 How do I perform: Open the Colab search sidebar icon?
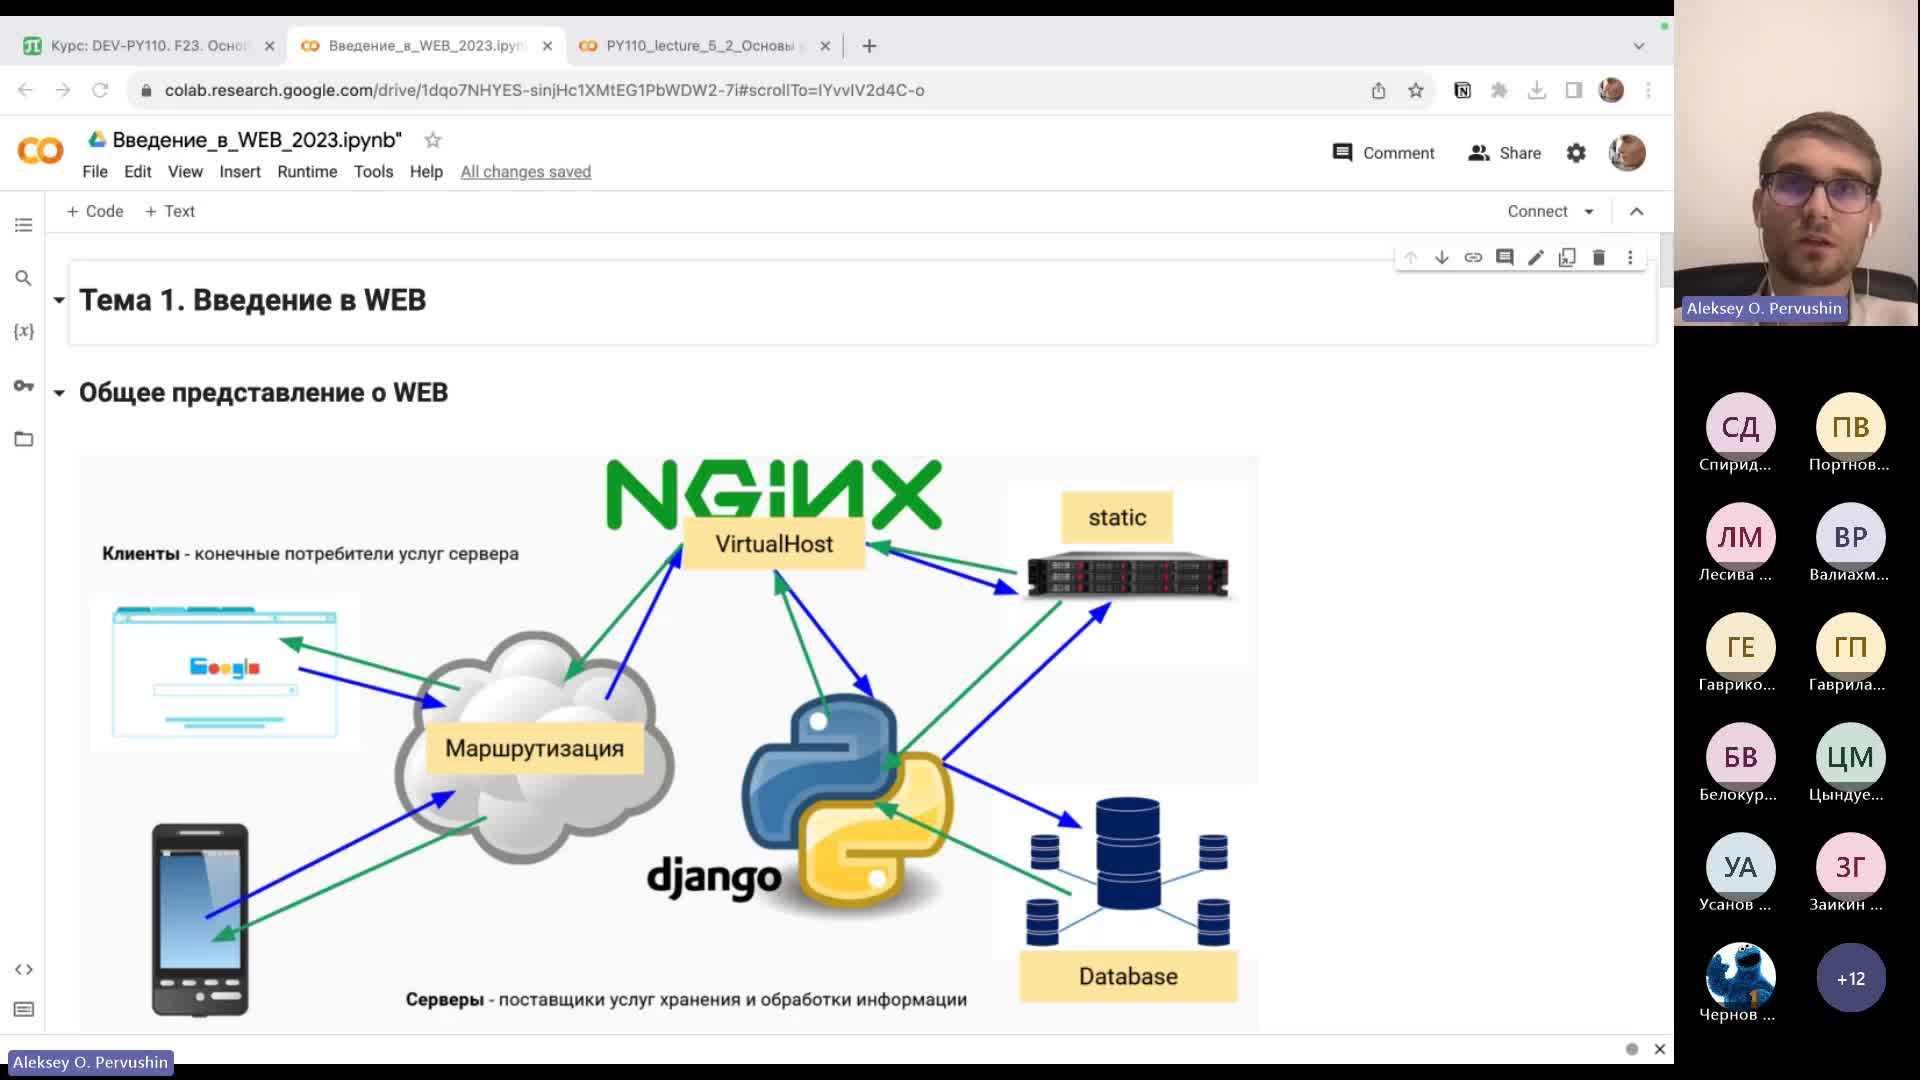(x=24, y=278)
